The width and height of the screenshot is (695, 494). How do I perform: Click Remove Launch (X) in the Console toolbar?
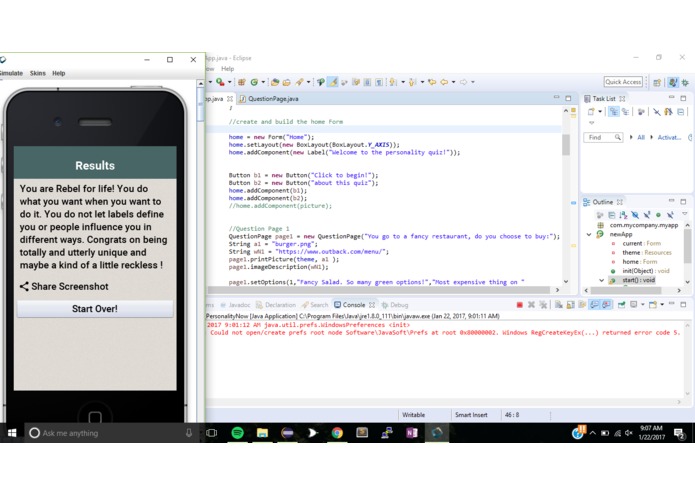point(531,305)
